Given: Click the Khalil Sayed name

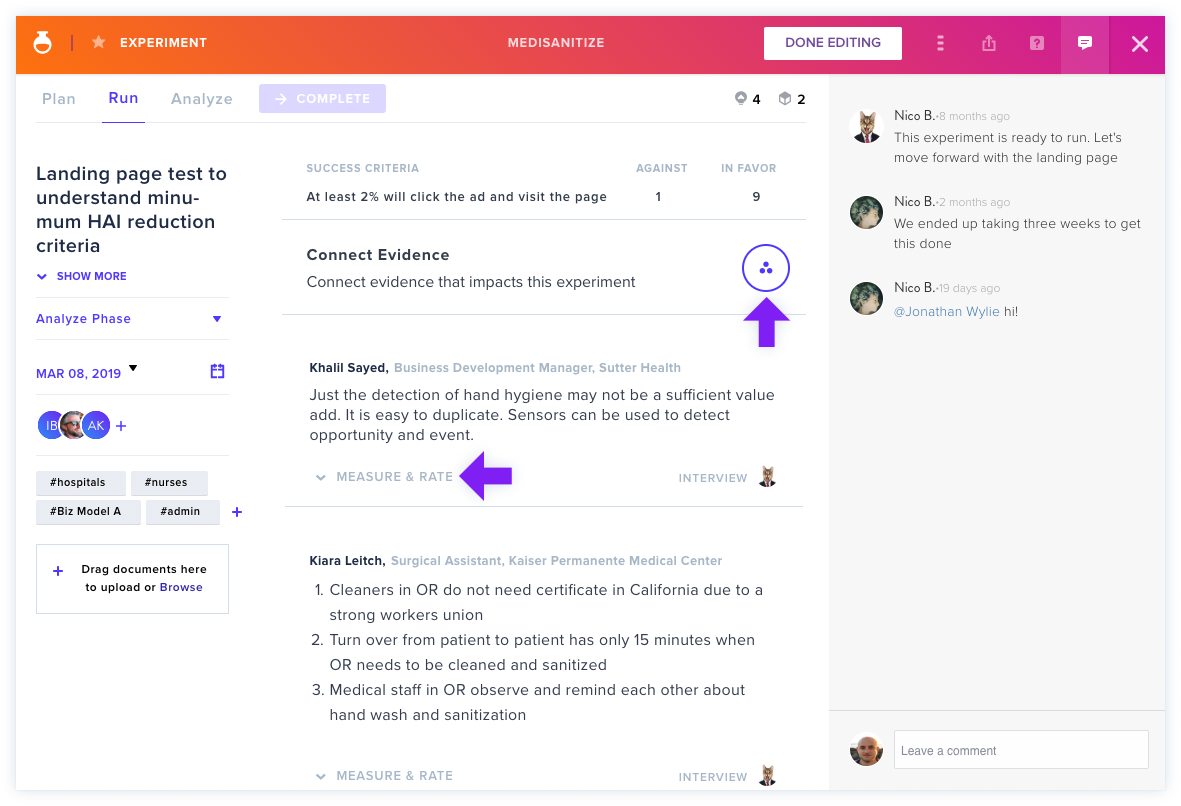Looking at the screenshot, I should tap(349, 368).
